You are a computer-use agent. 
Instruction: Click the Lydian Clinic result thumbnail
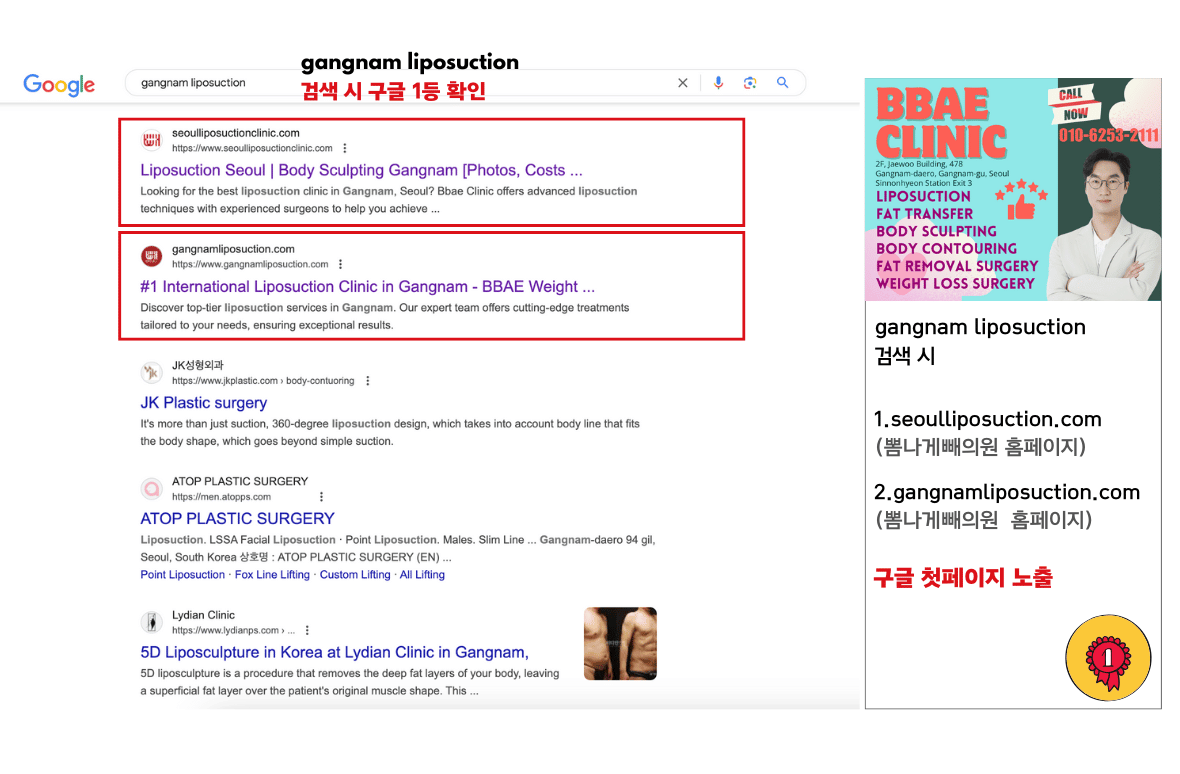[620, 644]
